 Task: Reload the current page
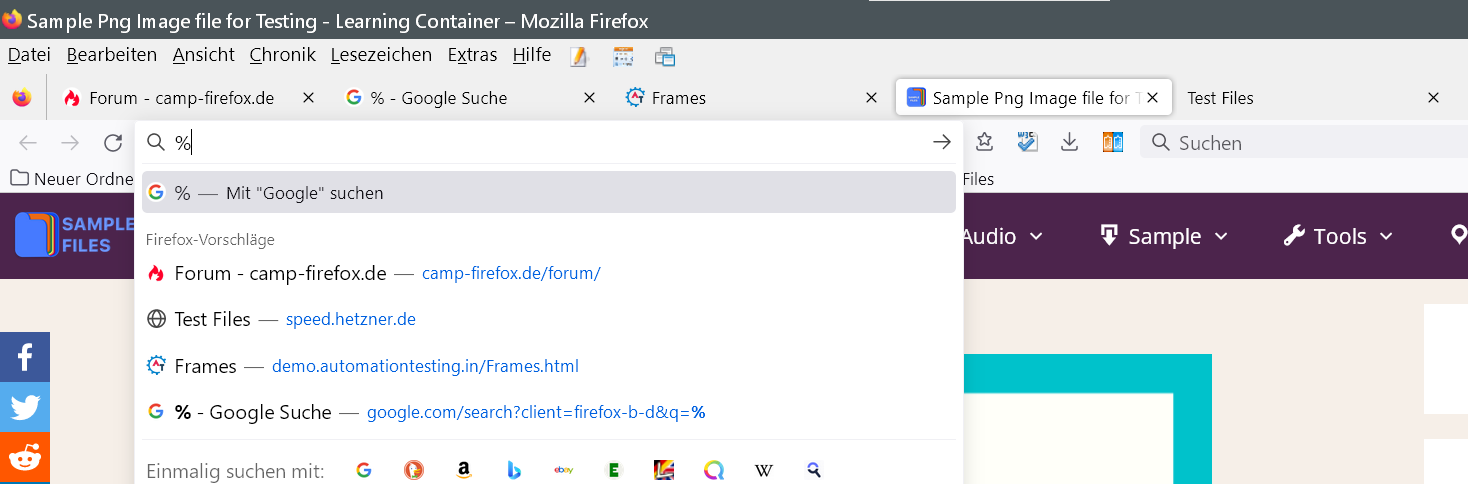113,143
